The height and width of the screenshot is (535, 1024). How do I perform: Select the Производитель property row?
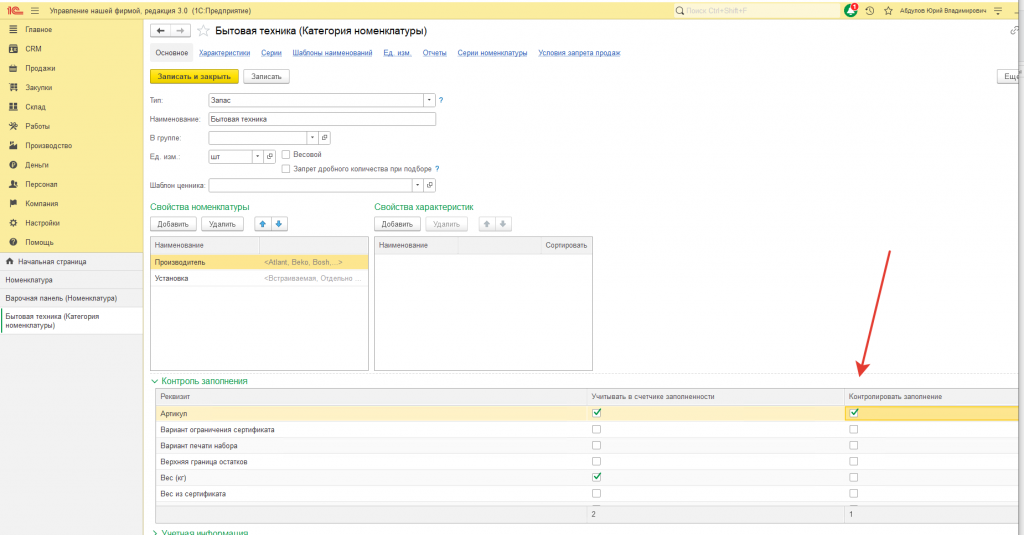(259, 262)
